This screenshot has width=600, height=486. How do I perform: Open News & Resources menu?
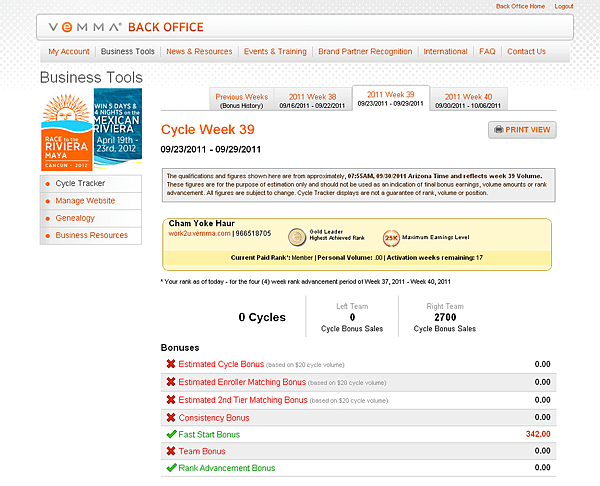[x=199, y=51]
